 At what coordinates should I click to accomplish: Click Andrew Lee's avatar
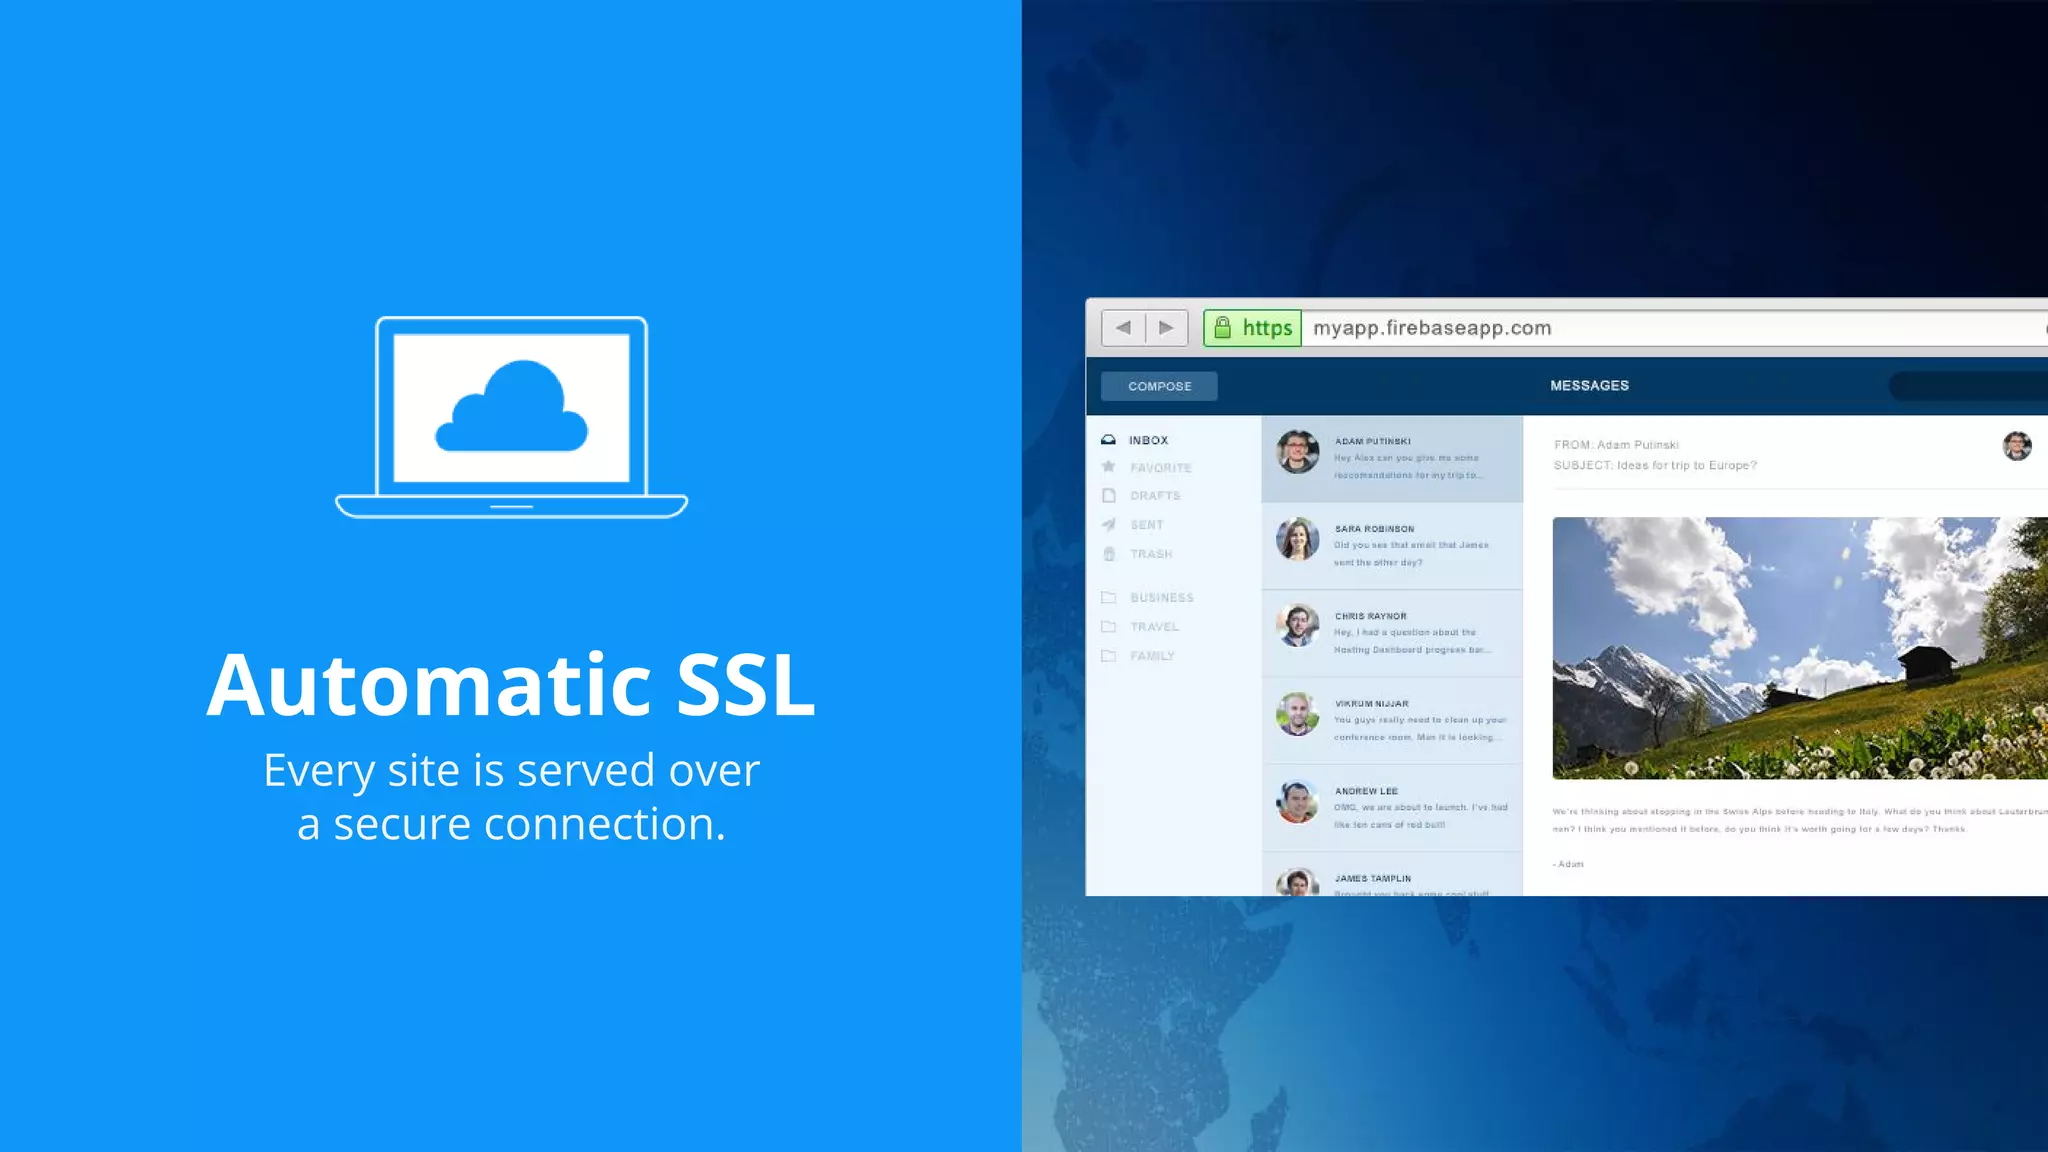(x=1297, y=801)
